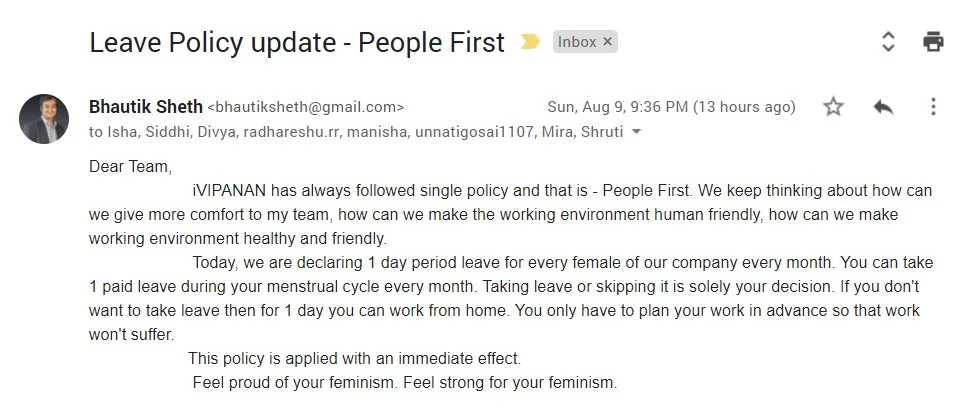Remove the Inbox label with the ×
Viewport: 960px width, 418px height.
(x=607, y=42)
